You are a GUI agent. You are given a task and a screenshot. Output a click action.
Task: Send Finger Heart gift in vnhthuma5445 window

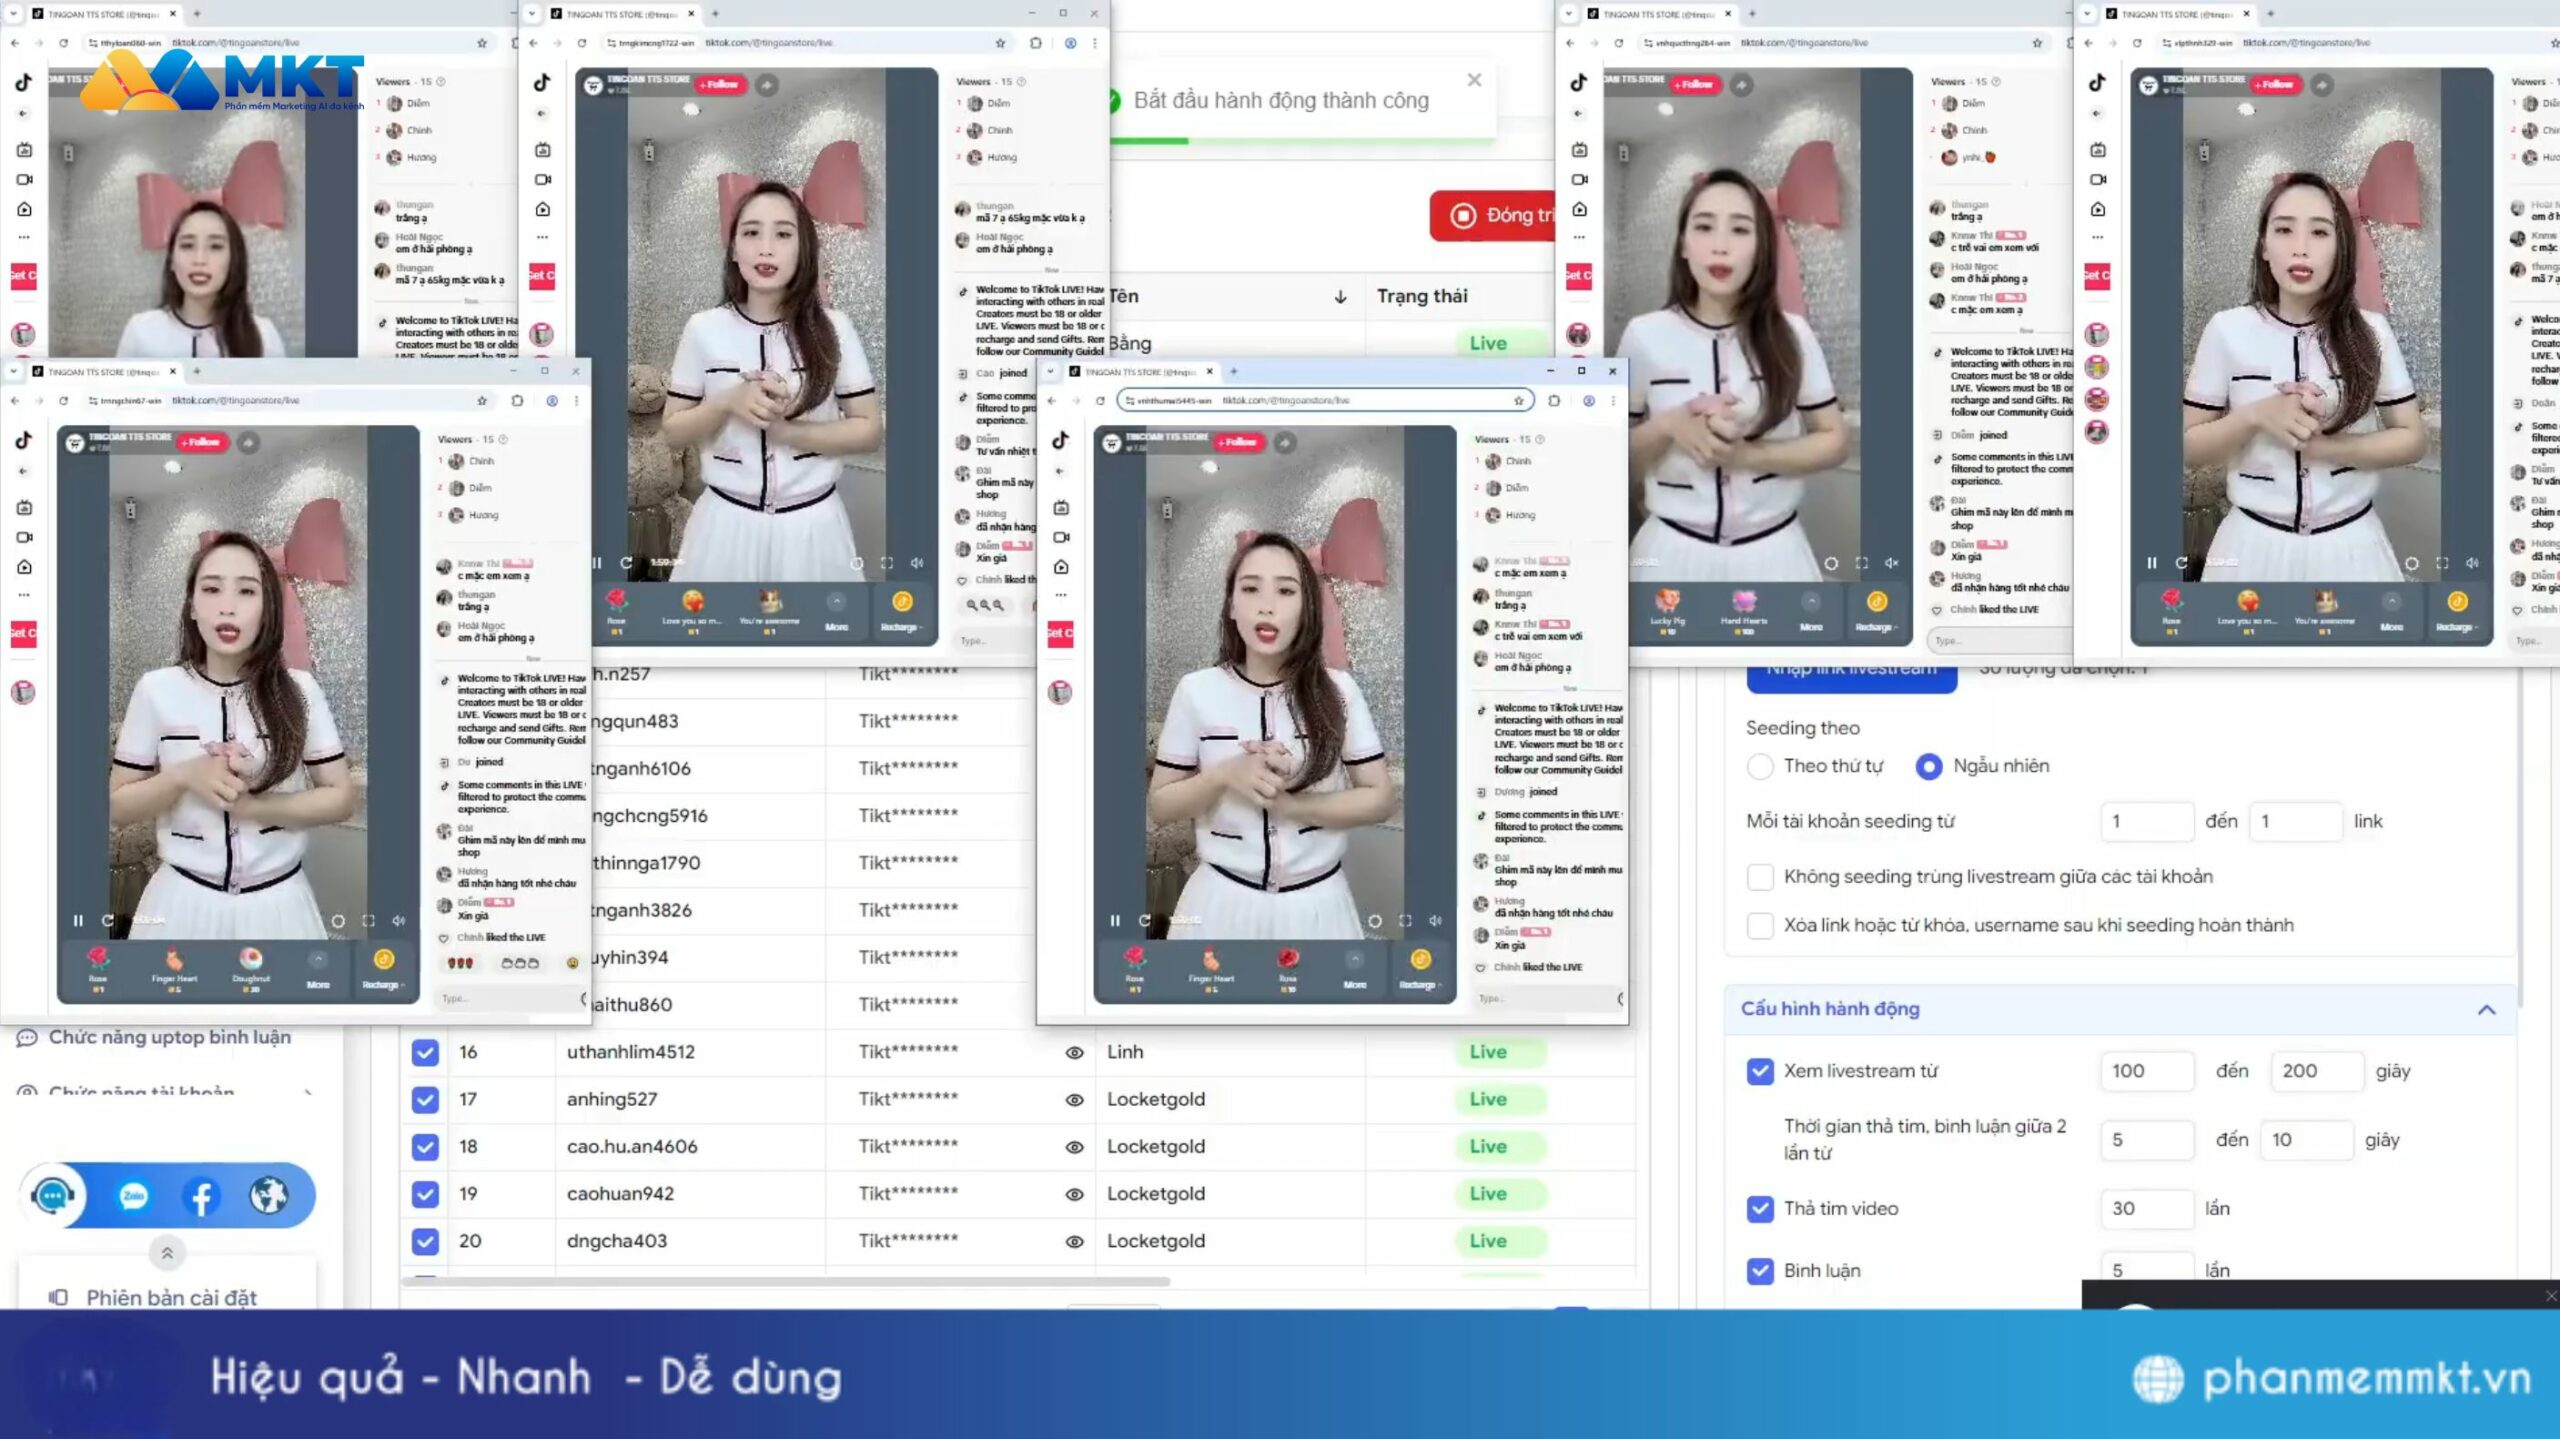(x=1211, y=966)
